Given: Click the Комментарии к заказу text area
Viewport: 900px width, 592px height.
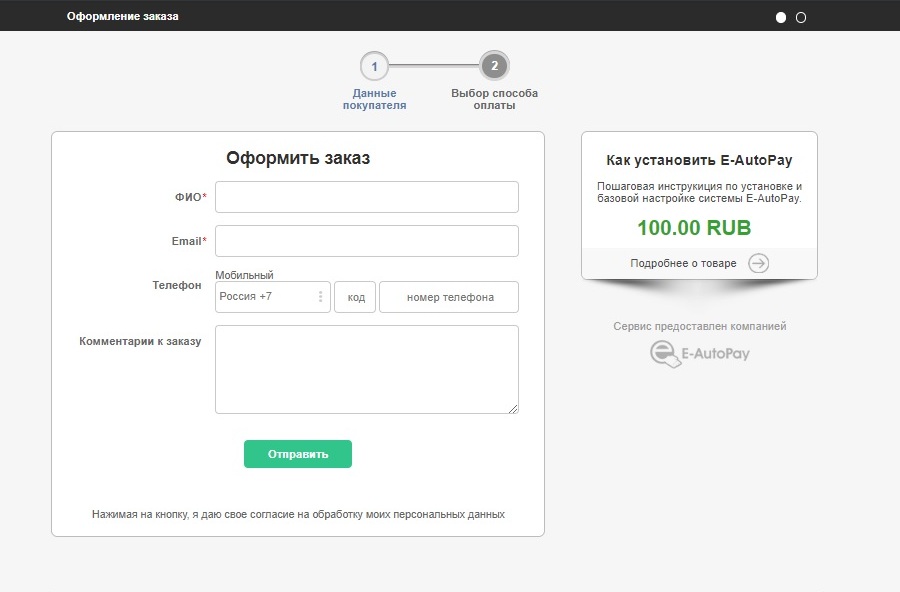Looking at the screenshot, I should click(x=366, y=369).
